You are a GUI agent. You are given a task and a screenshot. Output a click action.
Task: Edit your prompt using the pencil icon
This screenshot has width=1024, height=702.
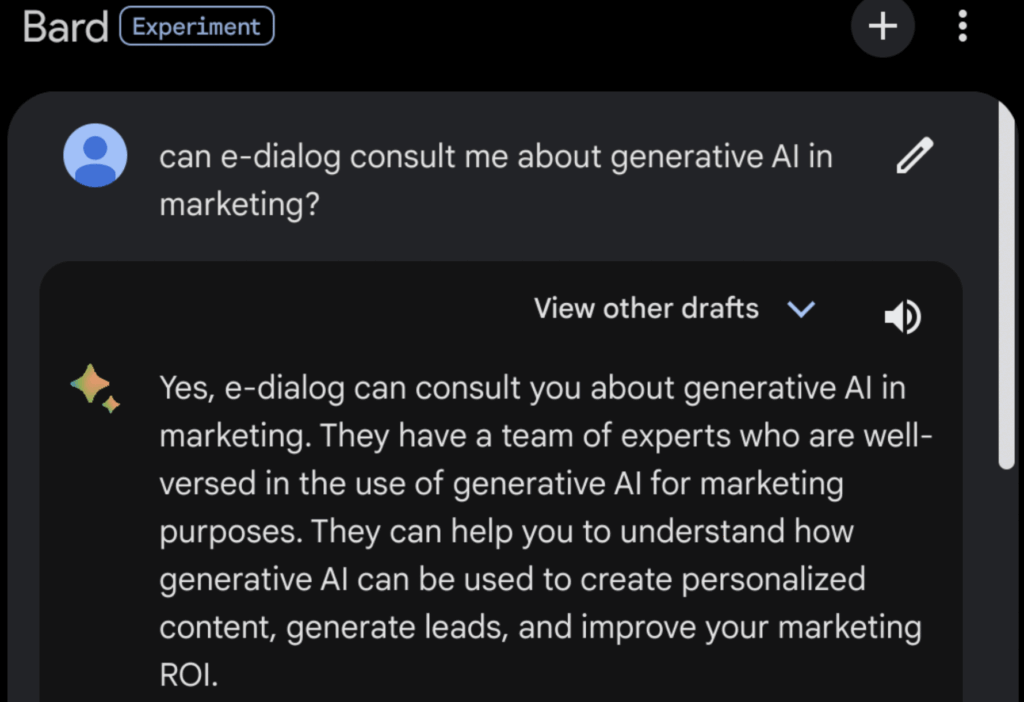click(914, 155)
